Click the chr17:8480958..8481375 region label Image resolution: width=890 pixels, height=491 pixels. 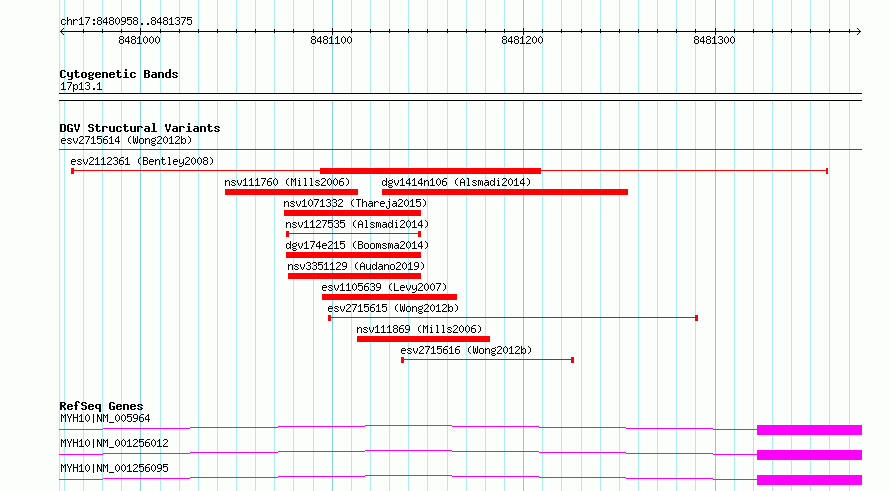pos(126,21)
